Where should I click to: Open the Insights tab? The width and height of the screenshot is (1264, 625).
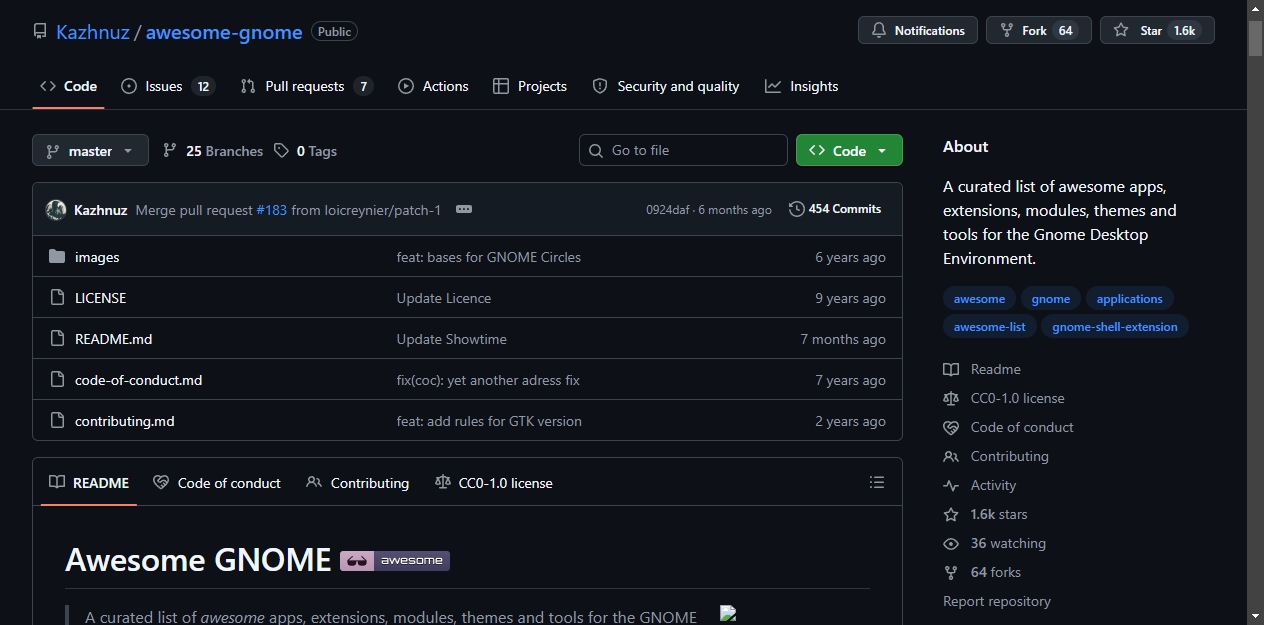(x=802, y=86)
